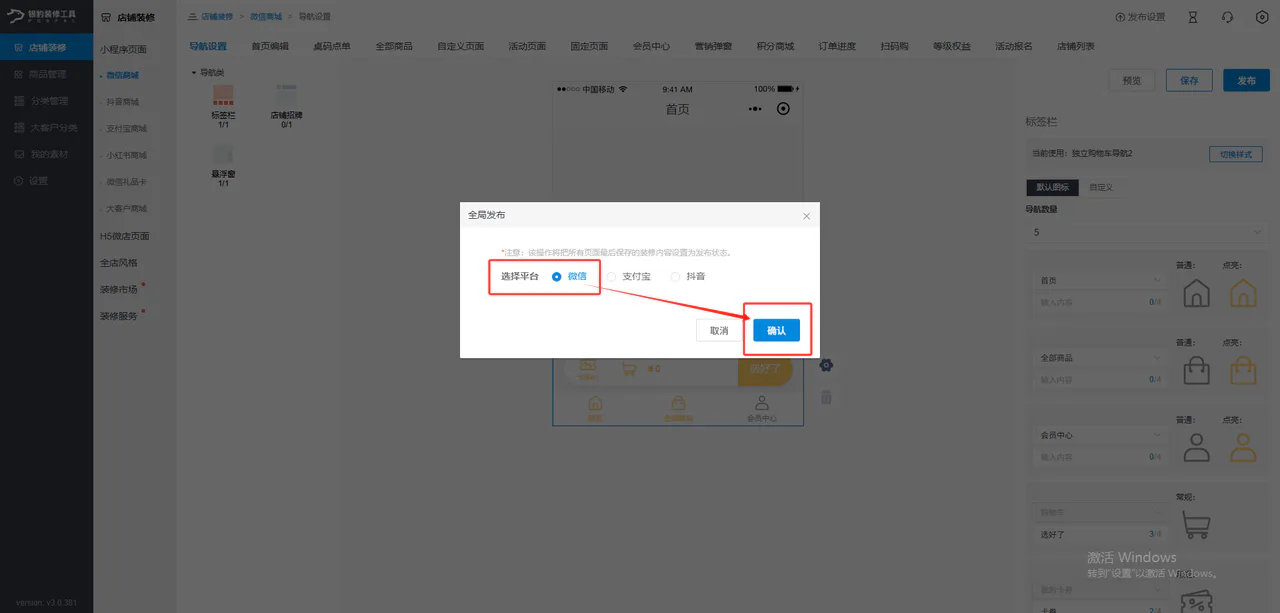Click the 普通 gray shopping bag icon

(x=1196, y=370)
